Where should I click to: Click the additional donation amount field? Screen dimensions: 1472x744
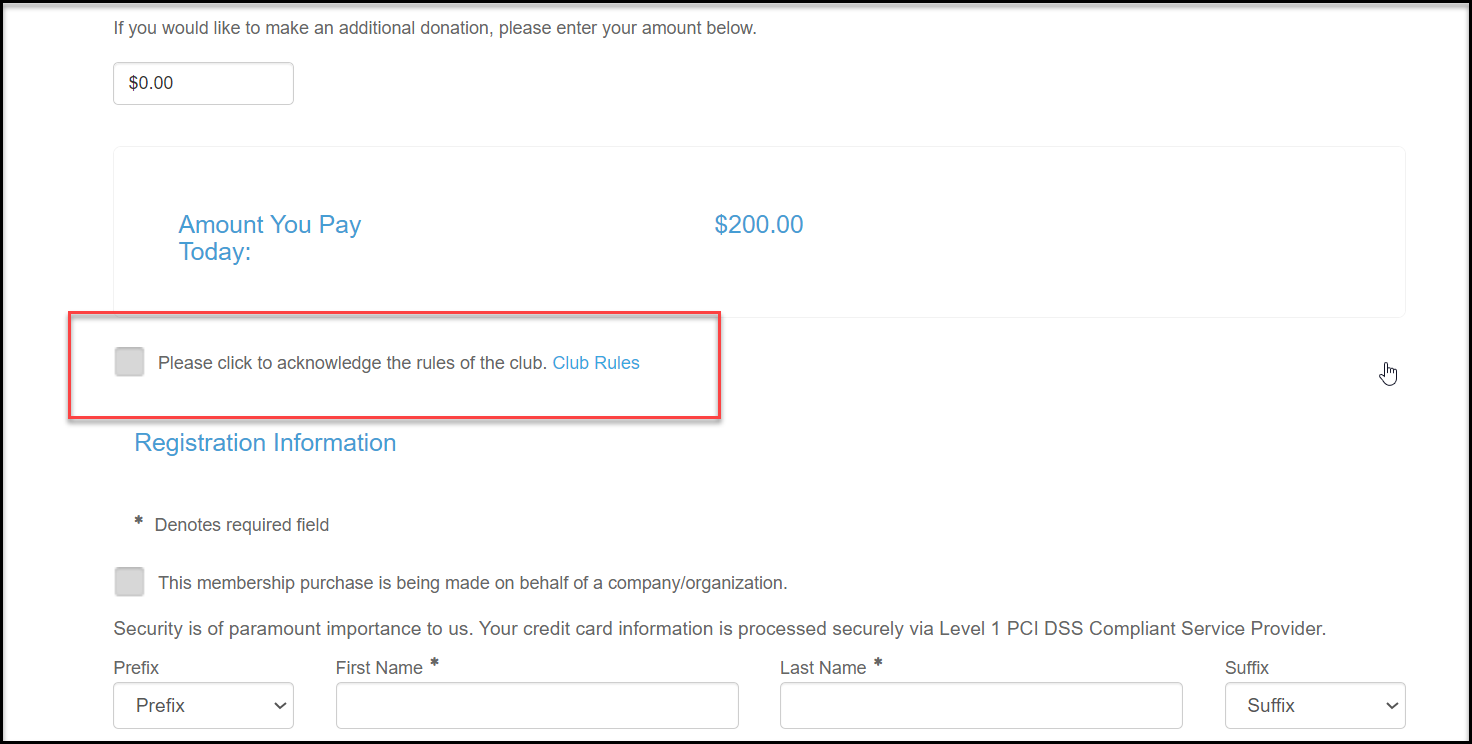203,83
